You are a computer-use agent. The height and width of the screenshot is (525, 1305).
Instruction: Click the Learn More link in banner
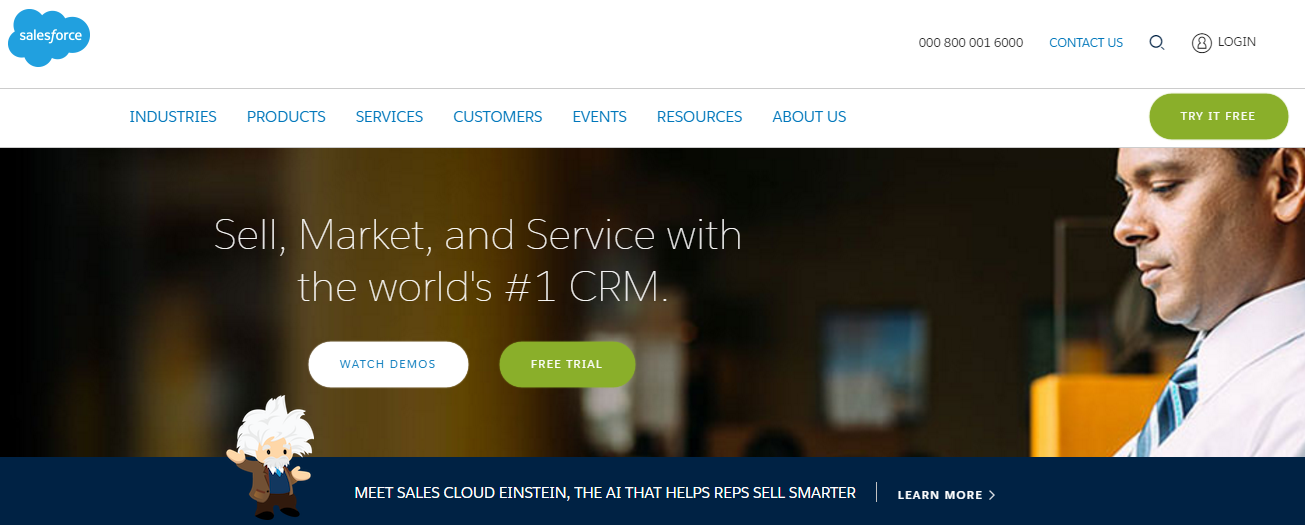pyautogui.click(x=946, y=495)
